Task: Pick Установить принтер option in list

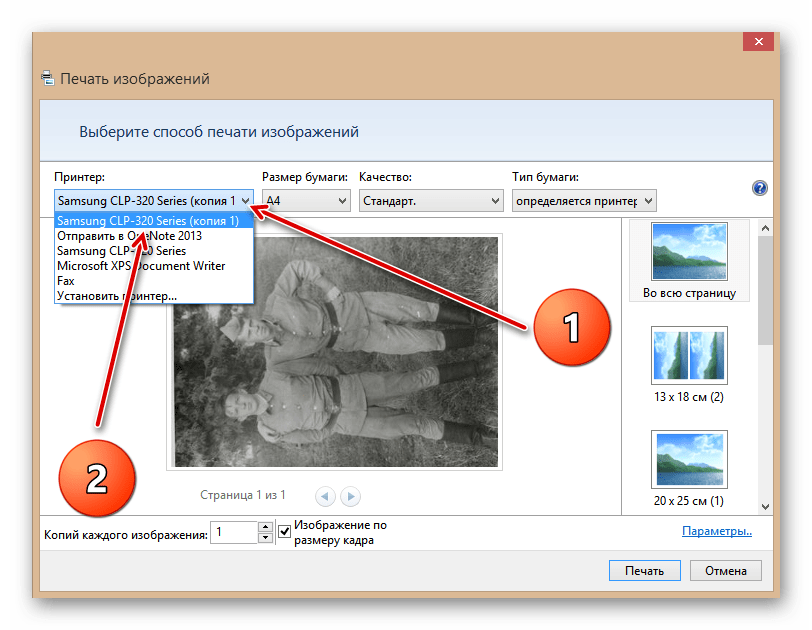Action: 117,296
